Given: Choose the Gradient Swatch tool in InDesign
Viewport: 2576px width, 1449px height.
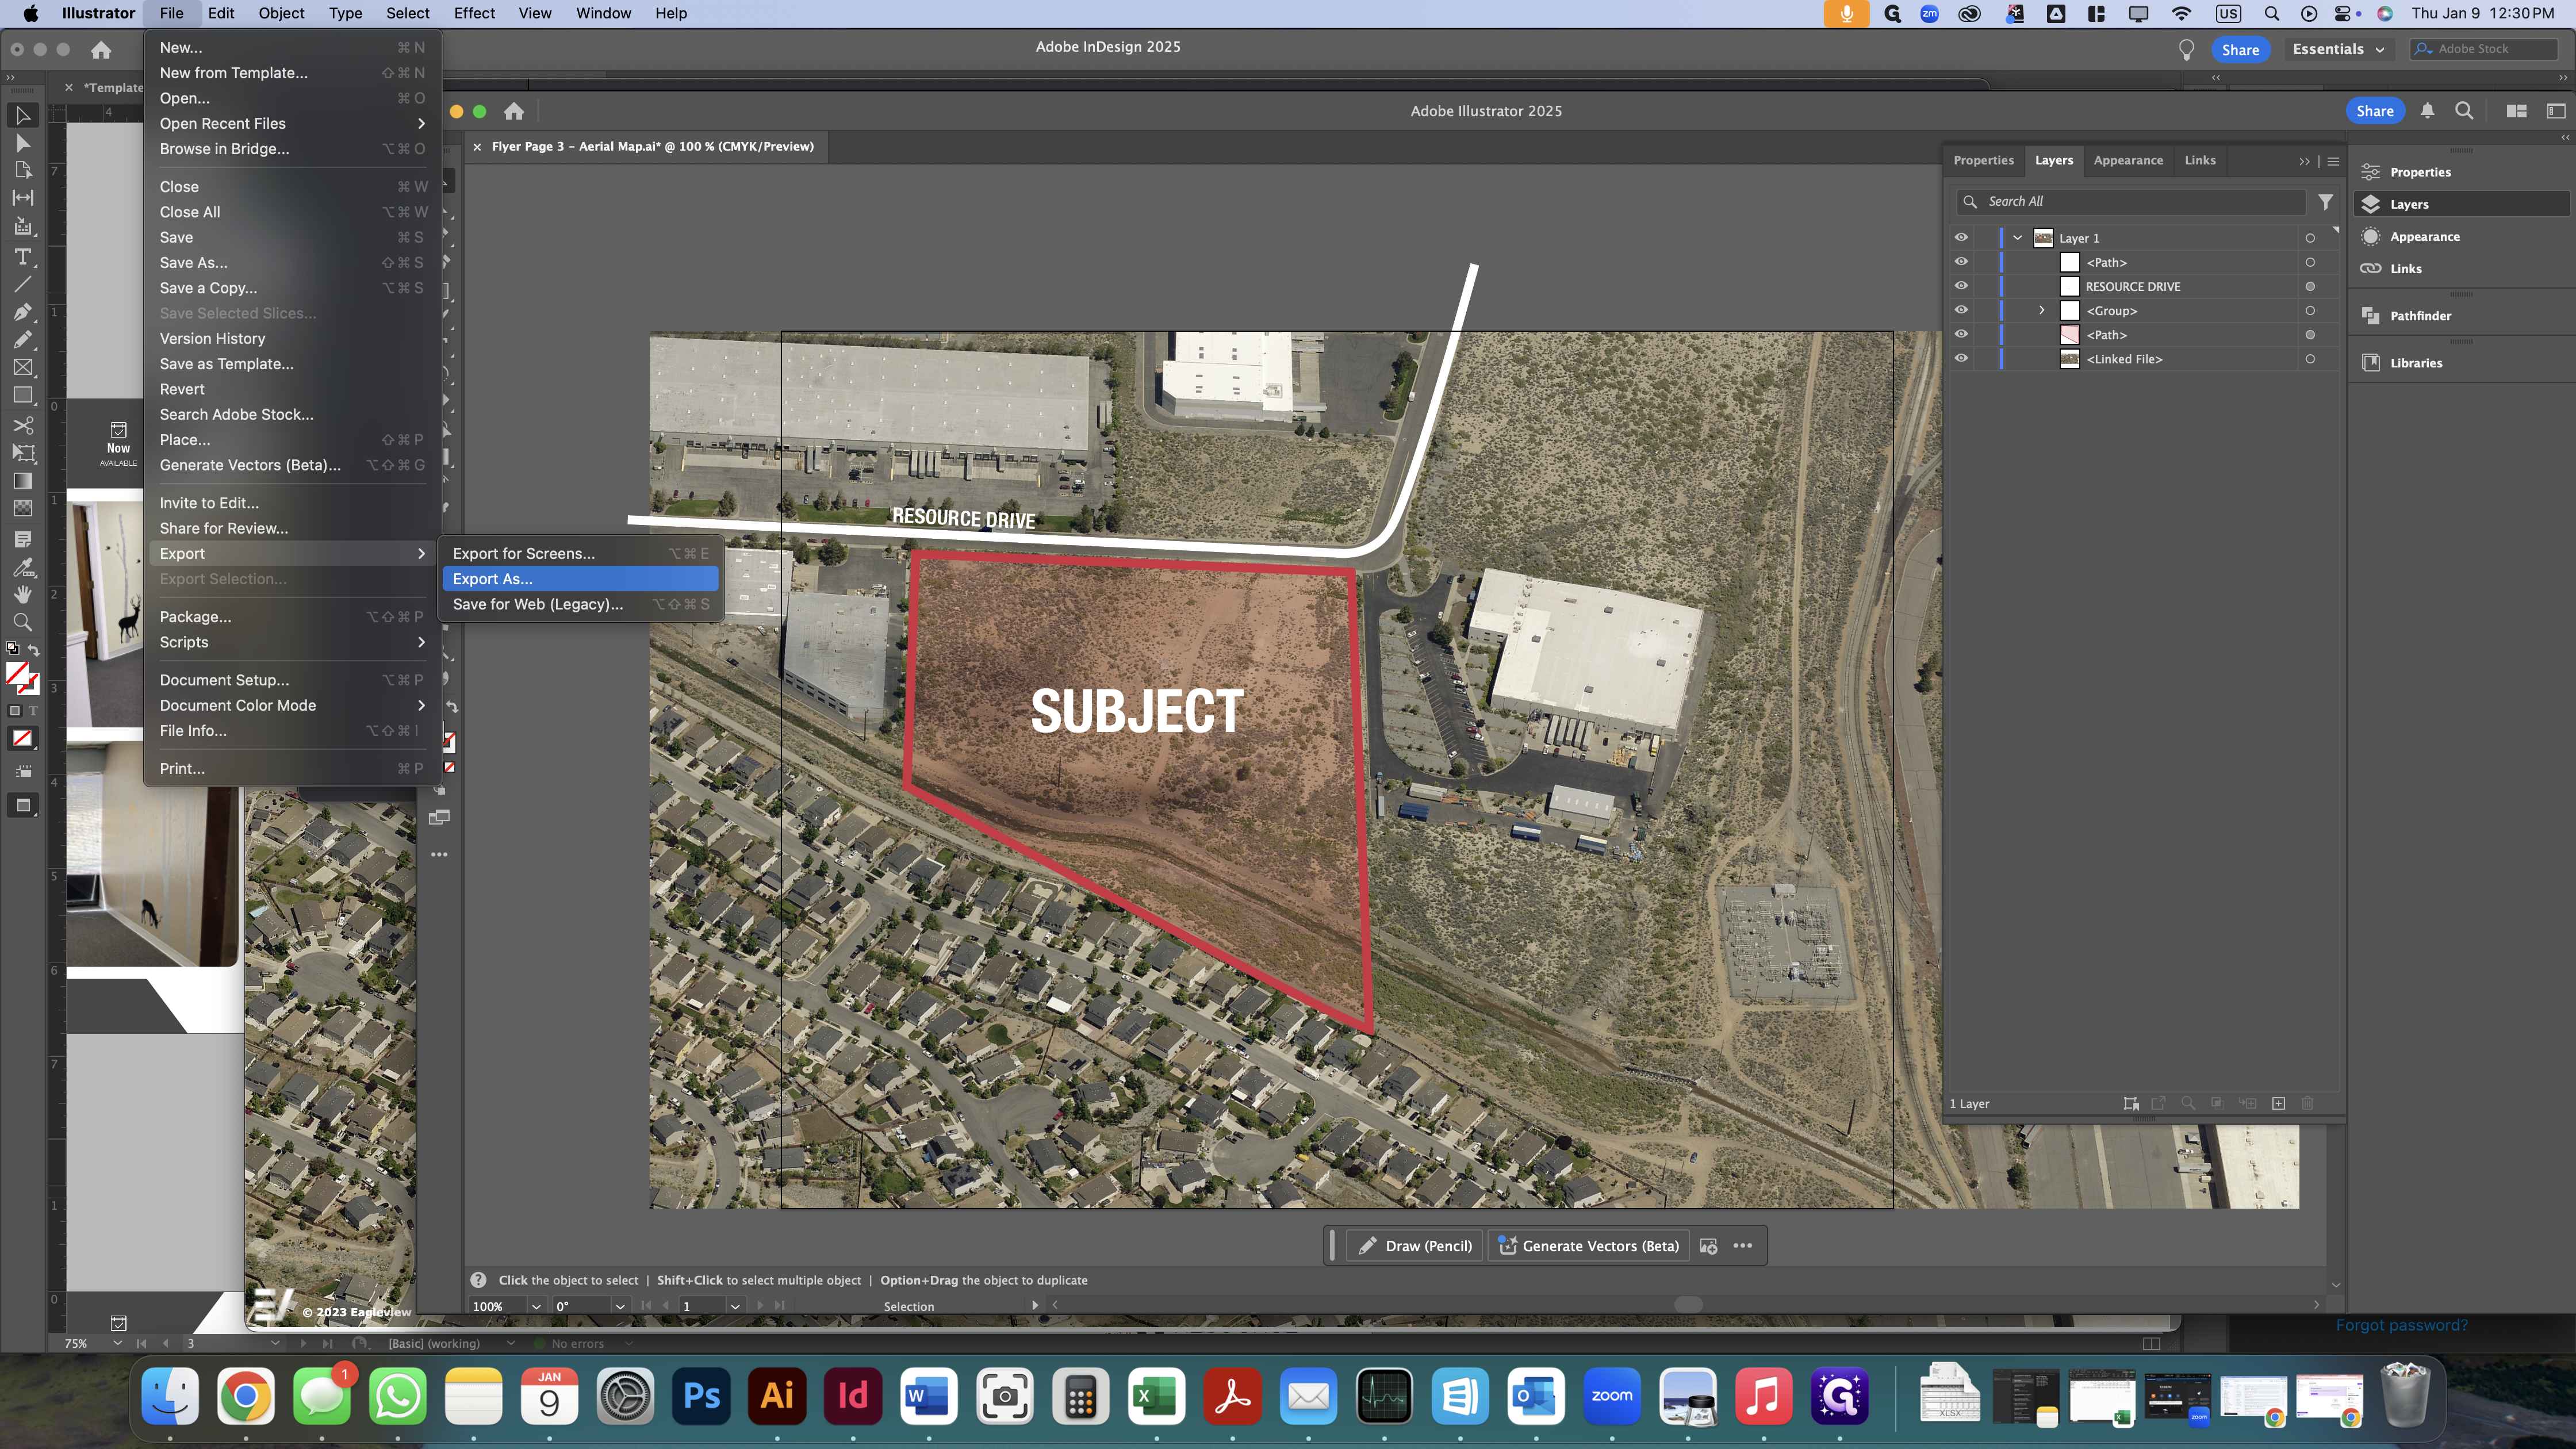Looking at the screenshot, I should coord(23,481).
